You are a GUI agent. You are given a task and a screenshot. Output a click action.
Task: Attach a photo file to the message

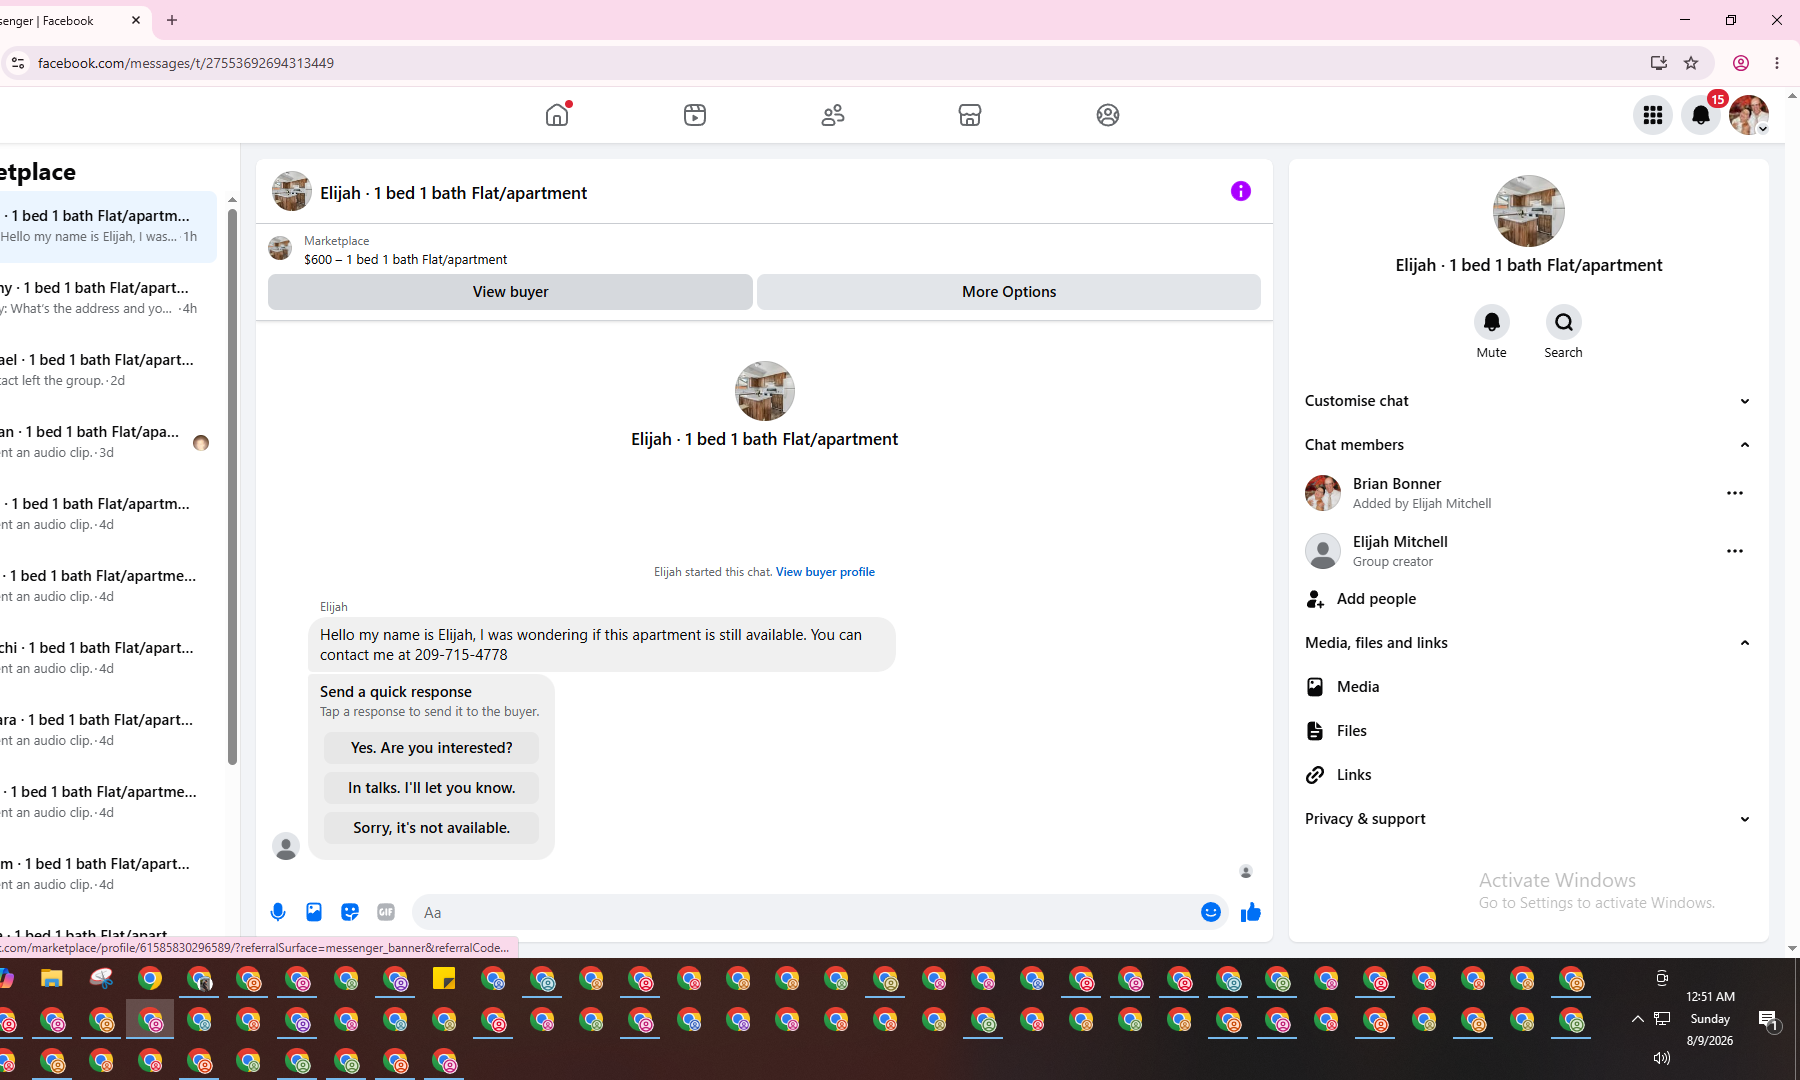pyautogui.click(x=314, y=912)
